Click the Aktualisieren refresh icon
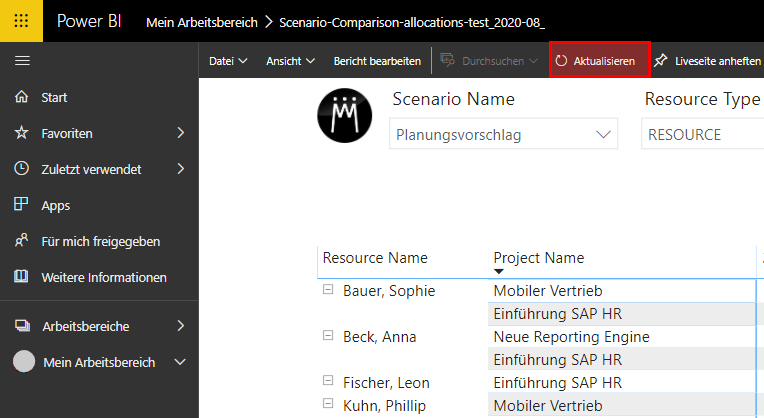 point(561,61)
